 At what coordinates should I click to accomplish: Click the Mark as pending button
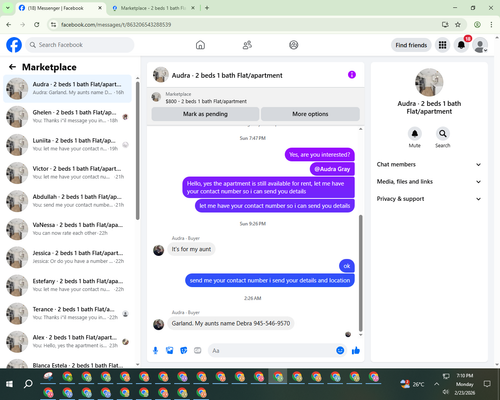click(205, 114)
